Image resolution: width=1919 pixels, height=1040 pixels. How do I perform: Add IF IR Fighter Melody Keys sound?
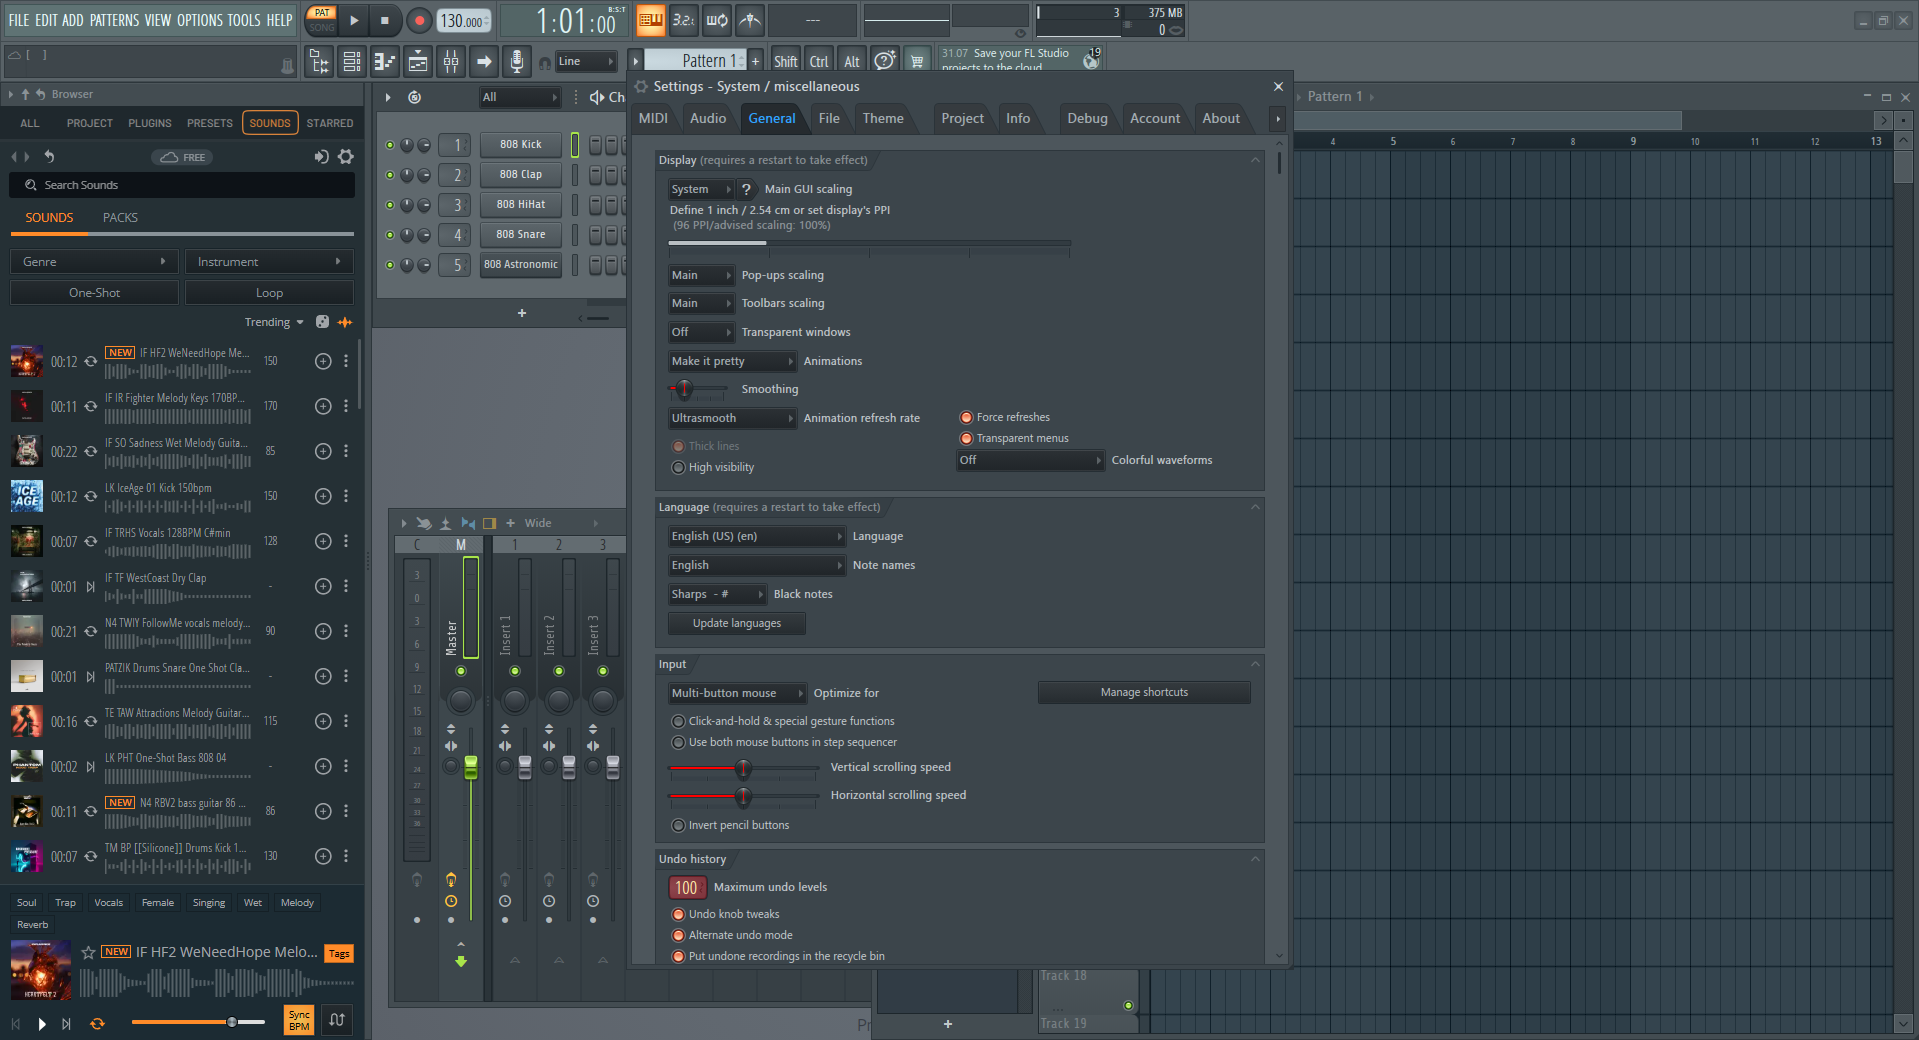tap(323, 406)
